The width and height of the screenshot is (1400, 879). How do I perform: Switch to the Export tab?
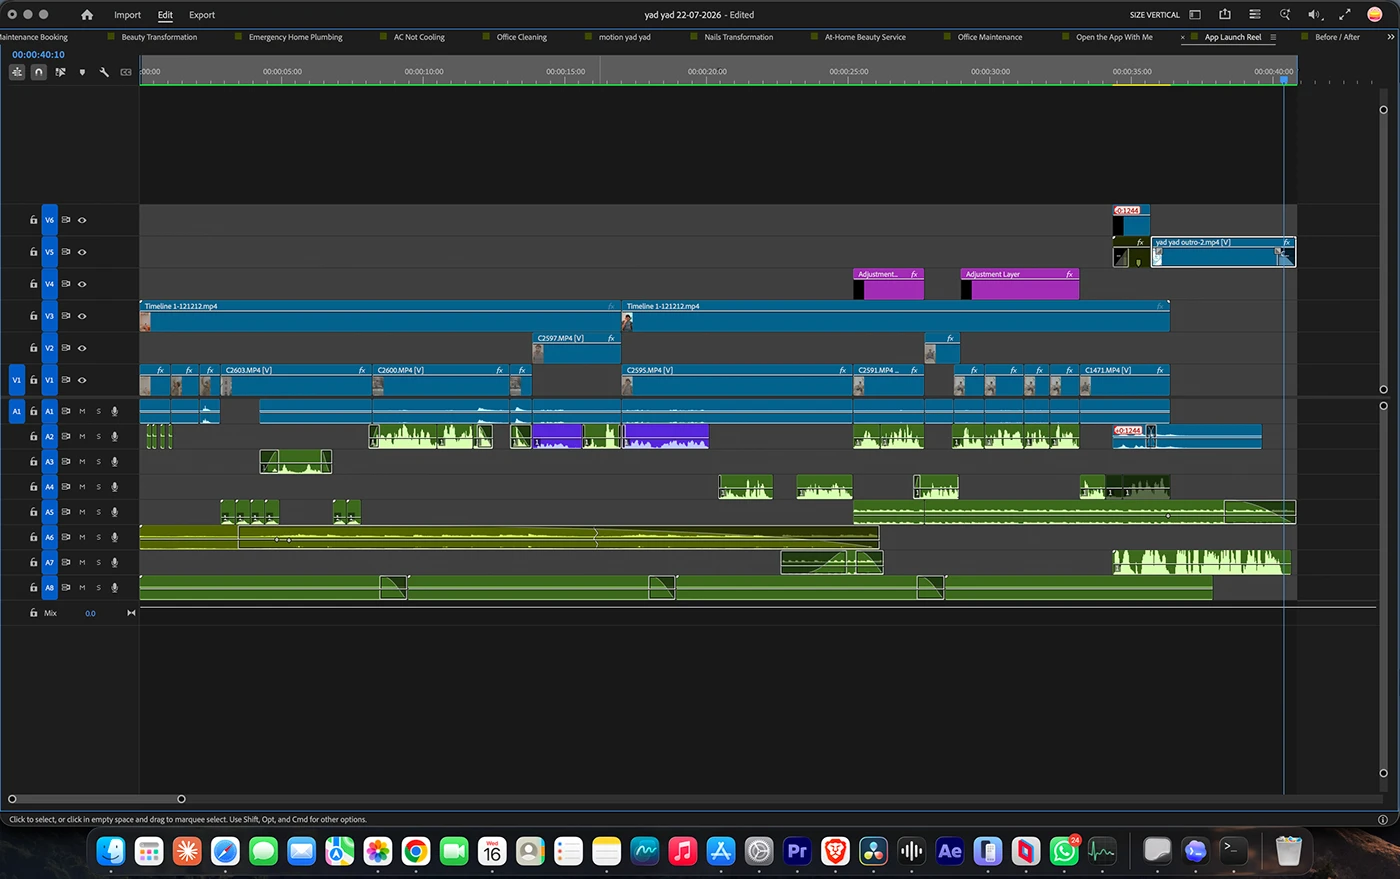tap(202, 15)
